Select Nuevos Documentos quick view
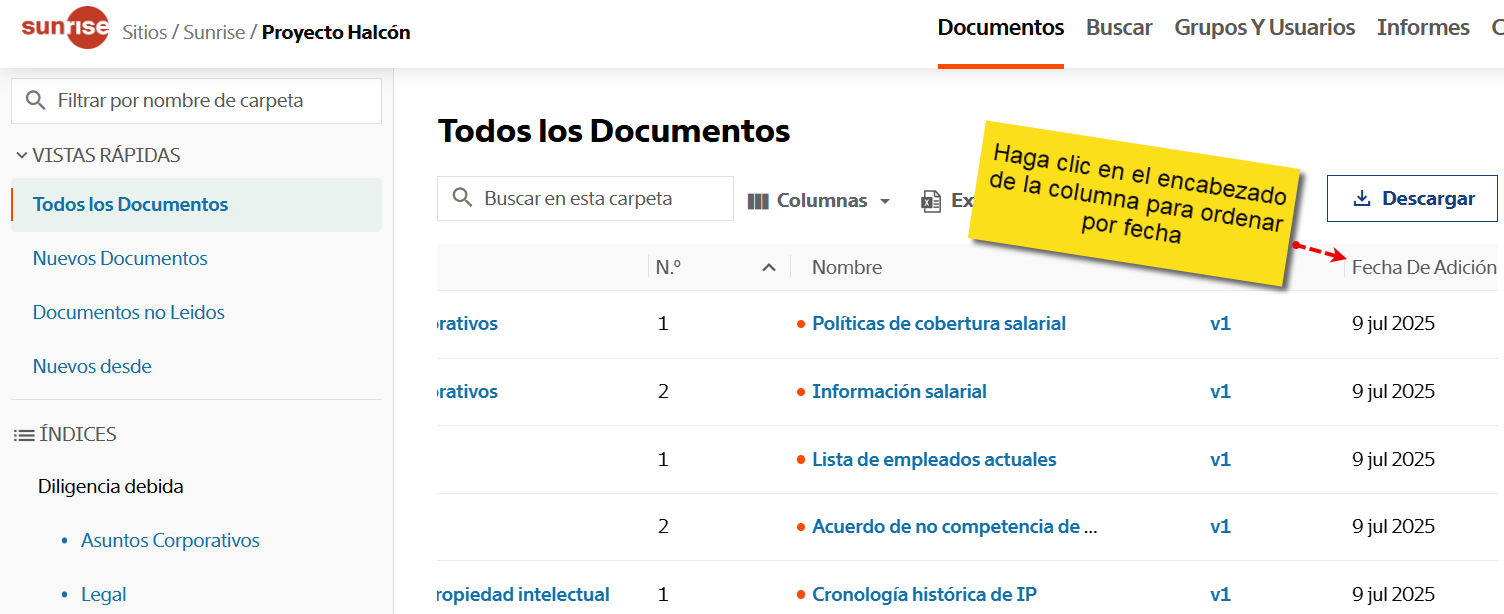Image resolution: width=1504 pixels, height=614 pixels. pos(120,258)
